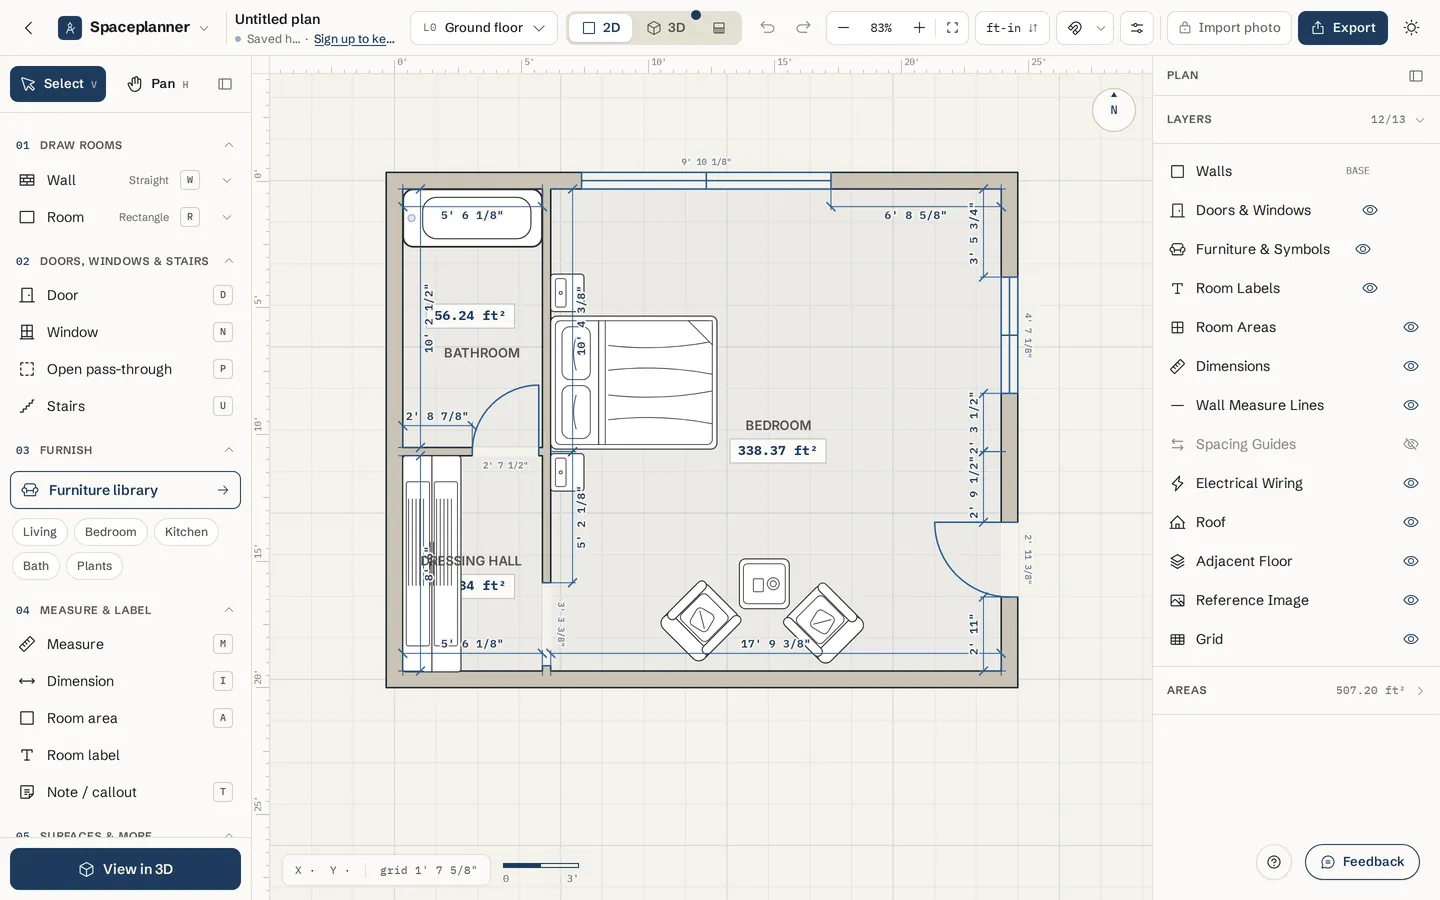The height and width of the screenshot is (900, 1440).
Task: Open the Ground floor level dropdown
Action: coord(484,28)
